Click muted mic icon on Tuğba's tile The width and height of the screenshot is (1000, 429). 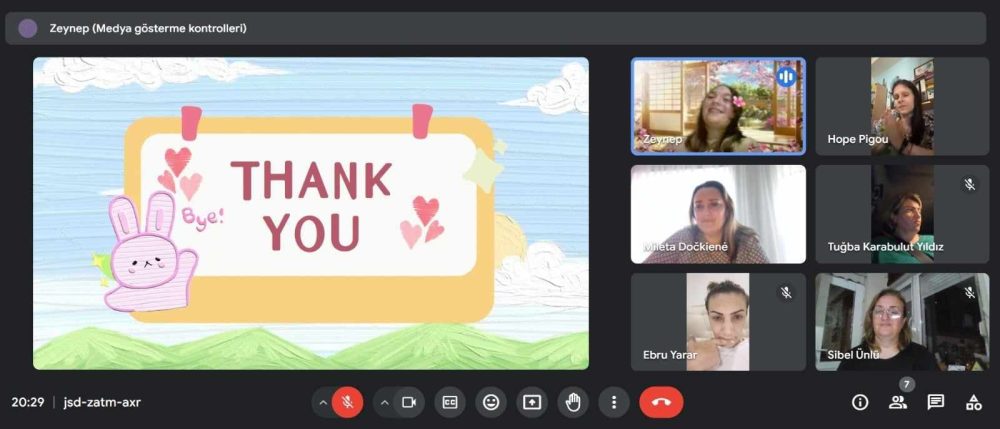(x=969, y=184)
